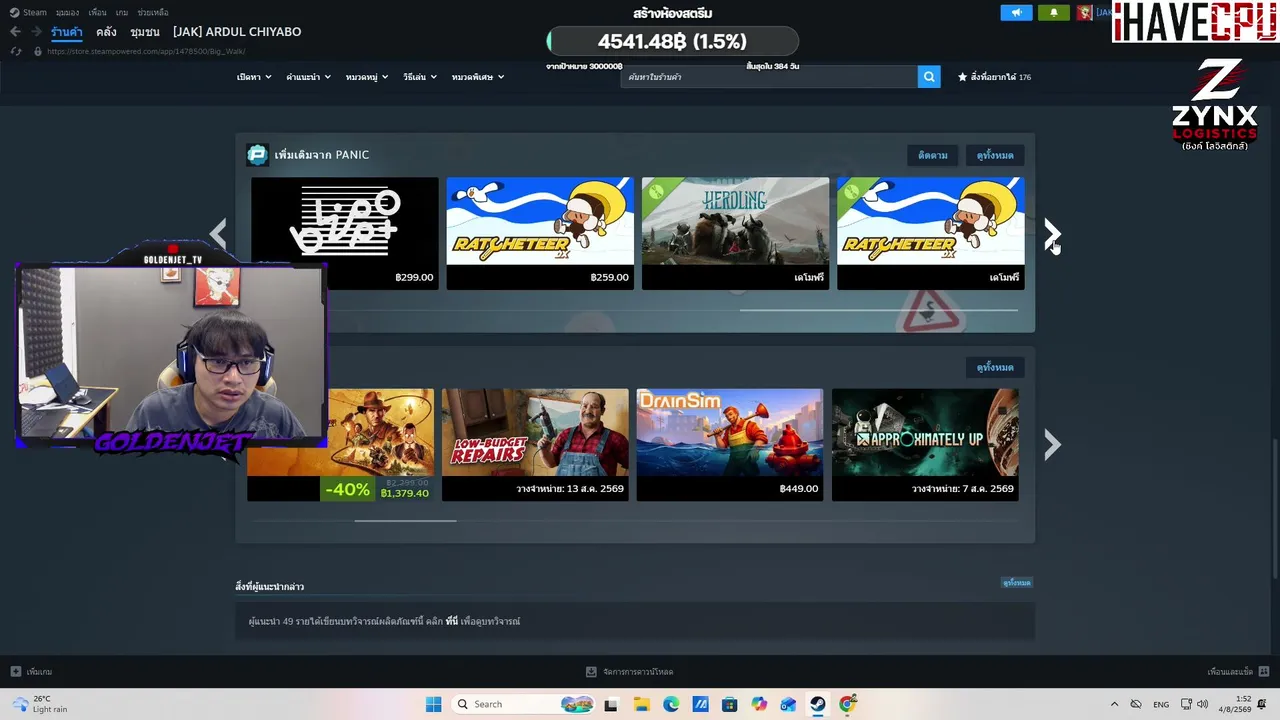Open the ช่วยเหลือ (Help) menu

coord(153,12)
